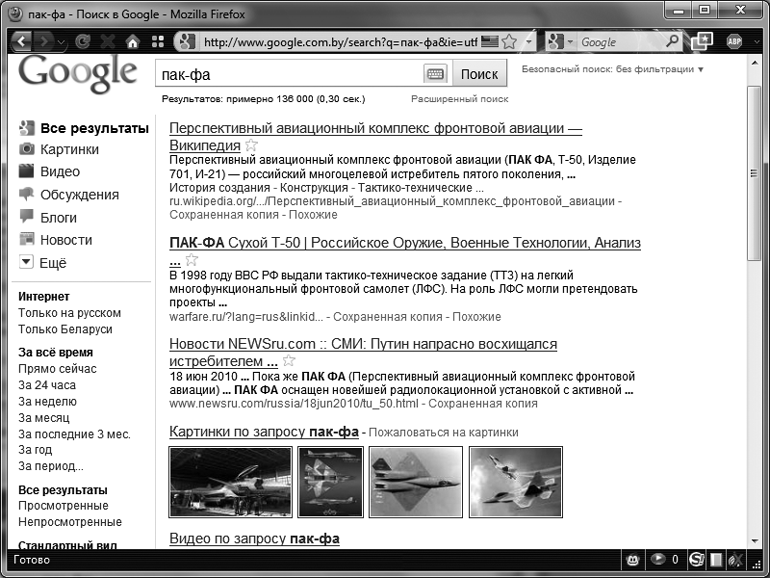Toggle the star next to warfare.ru result
The height and width of the screenshot is (578, 770).
pyautogui.click(x=191, y=260)
